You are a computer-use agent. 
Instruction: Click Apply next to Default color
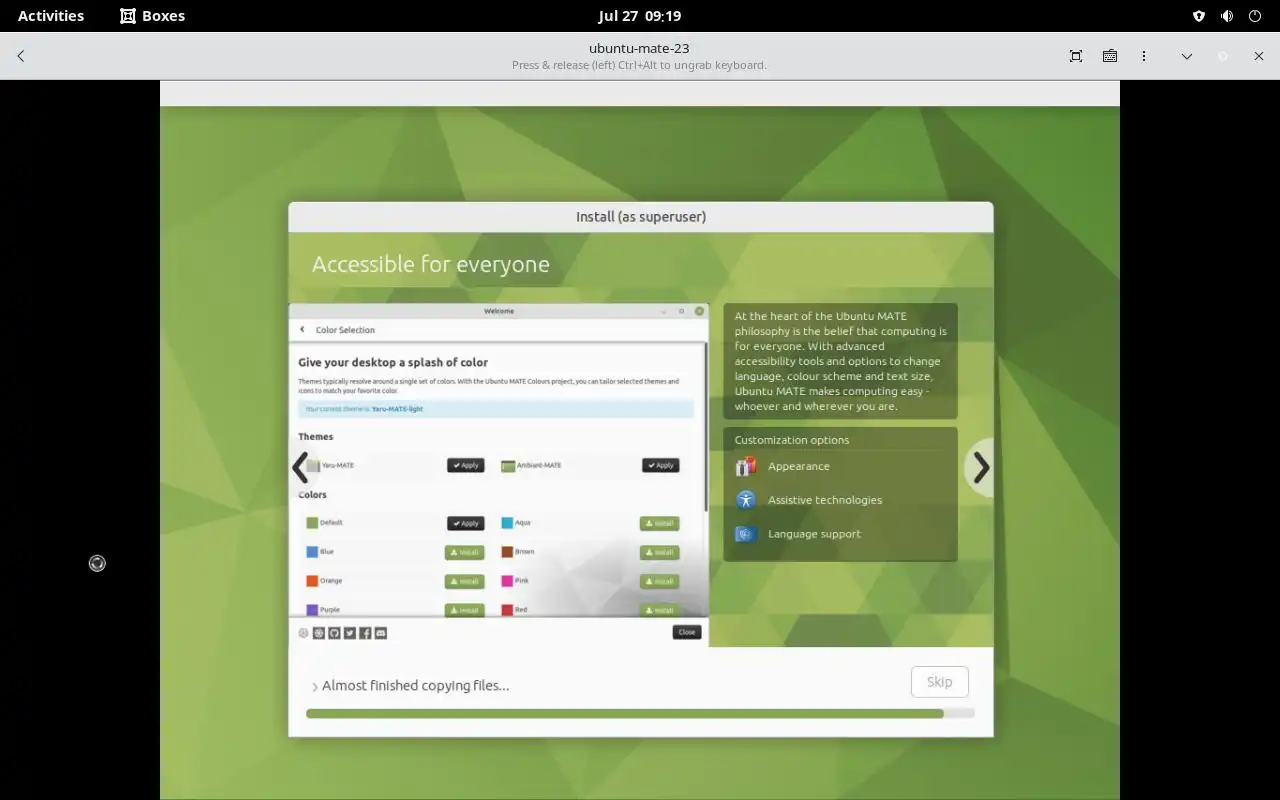465,523
